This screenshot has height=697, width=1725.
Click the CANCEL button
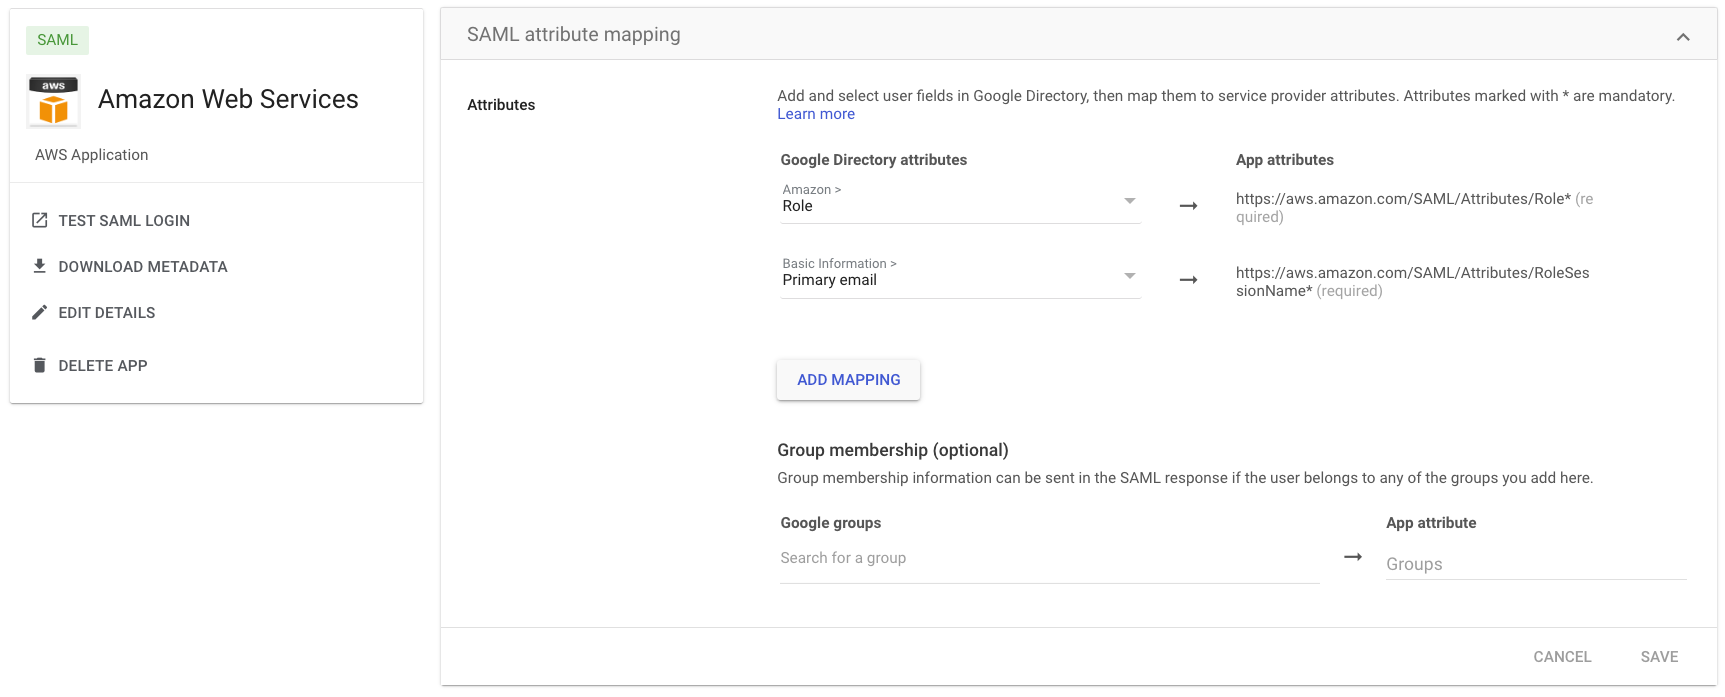click(1562, 657)
